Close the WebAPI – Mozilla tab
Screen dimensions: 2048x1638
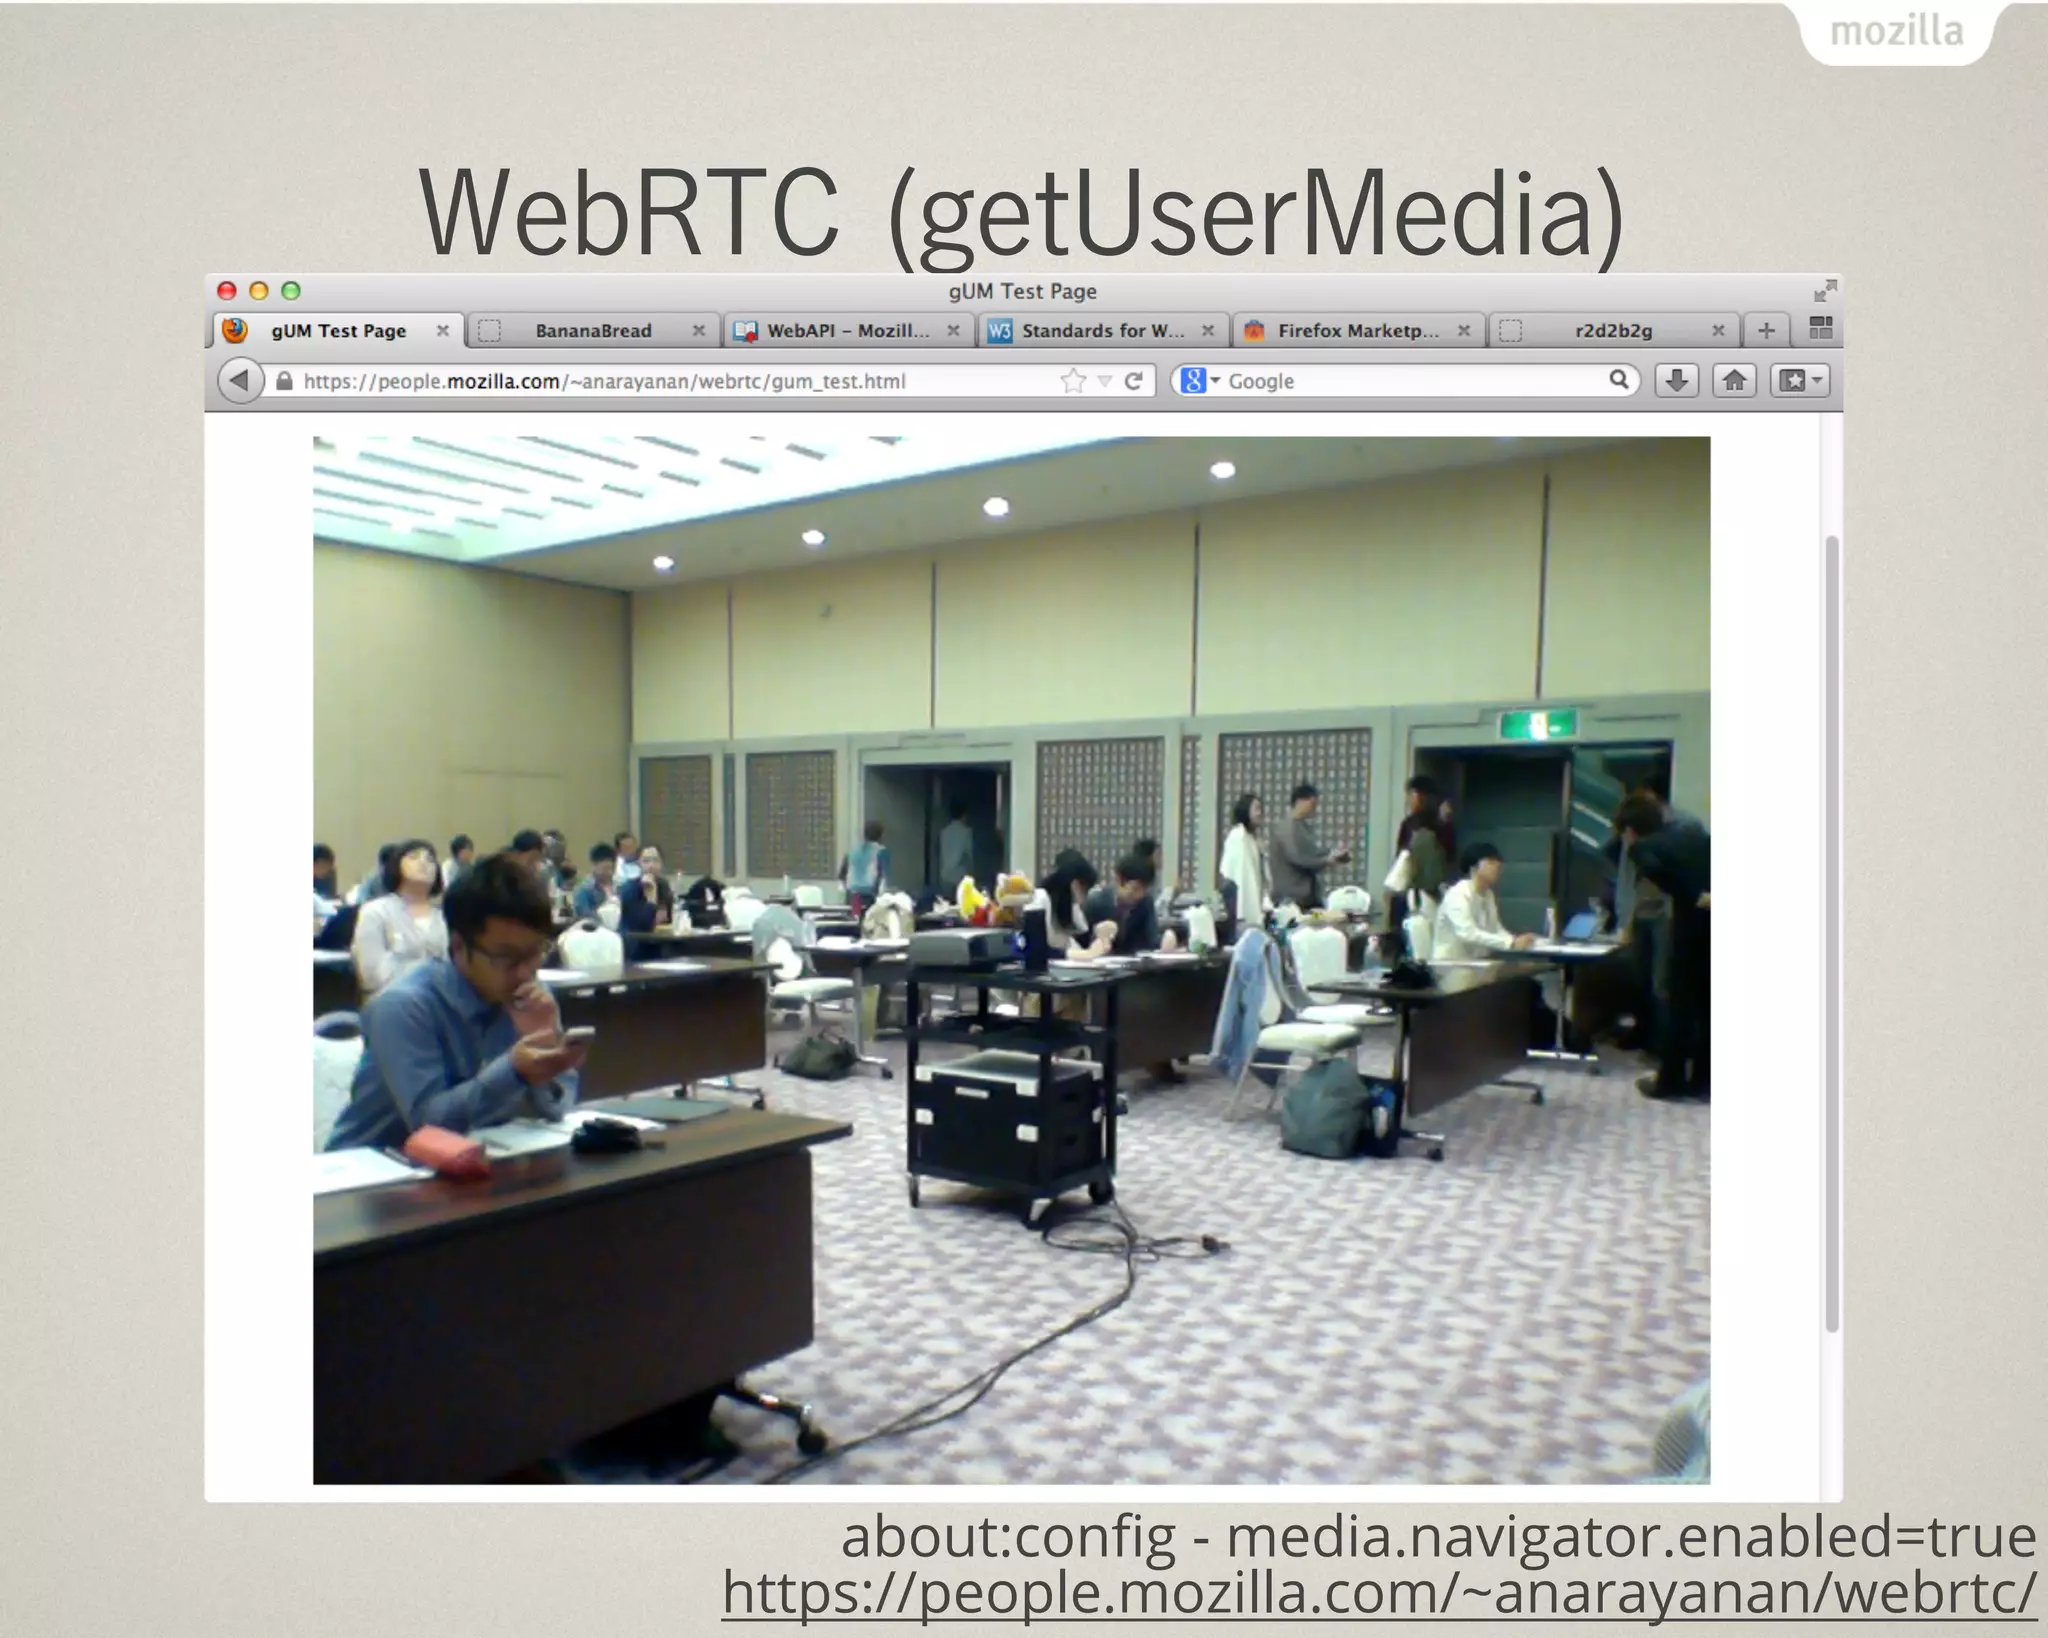[954, 330]
